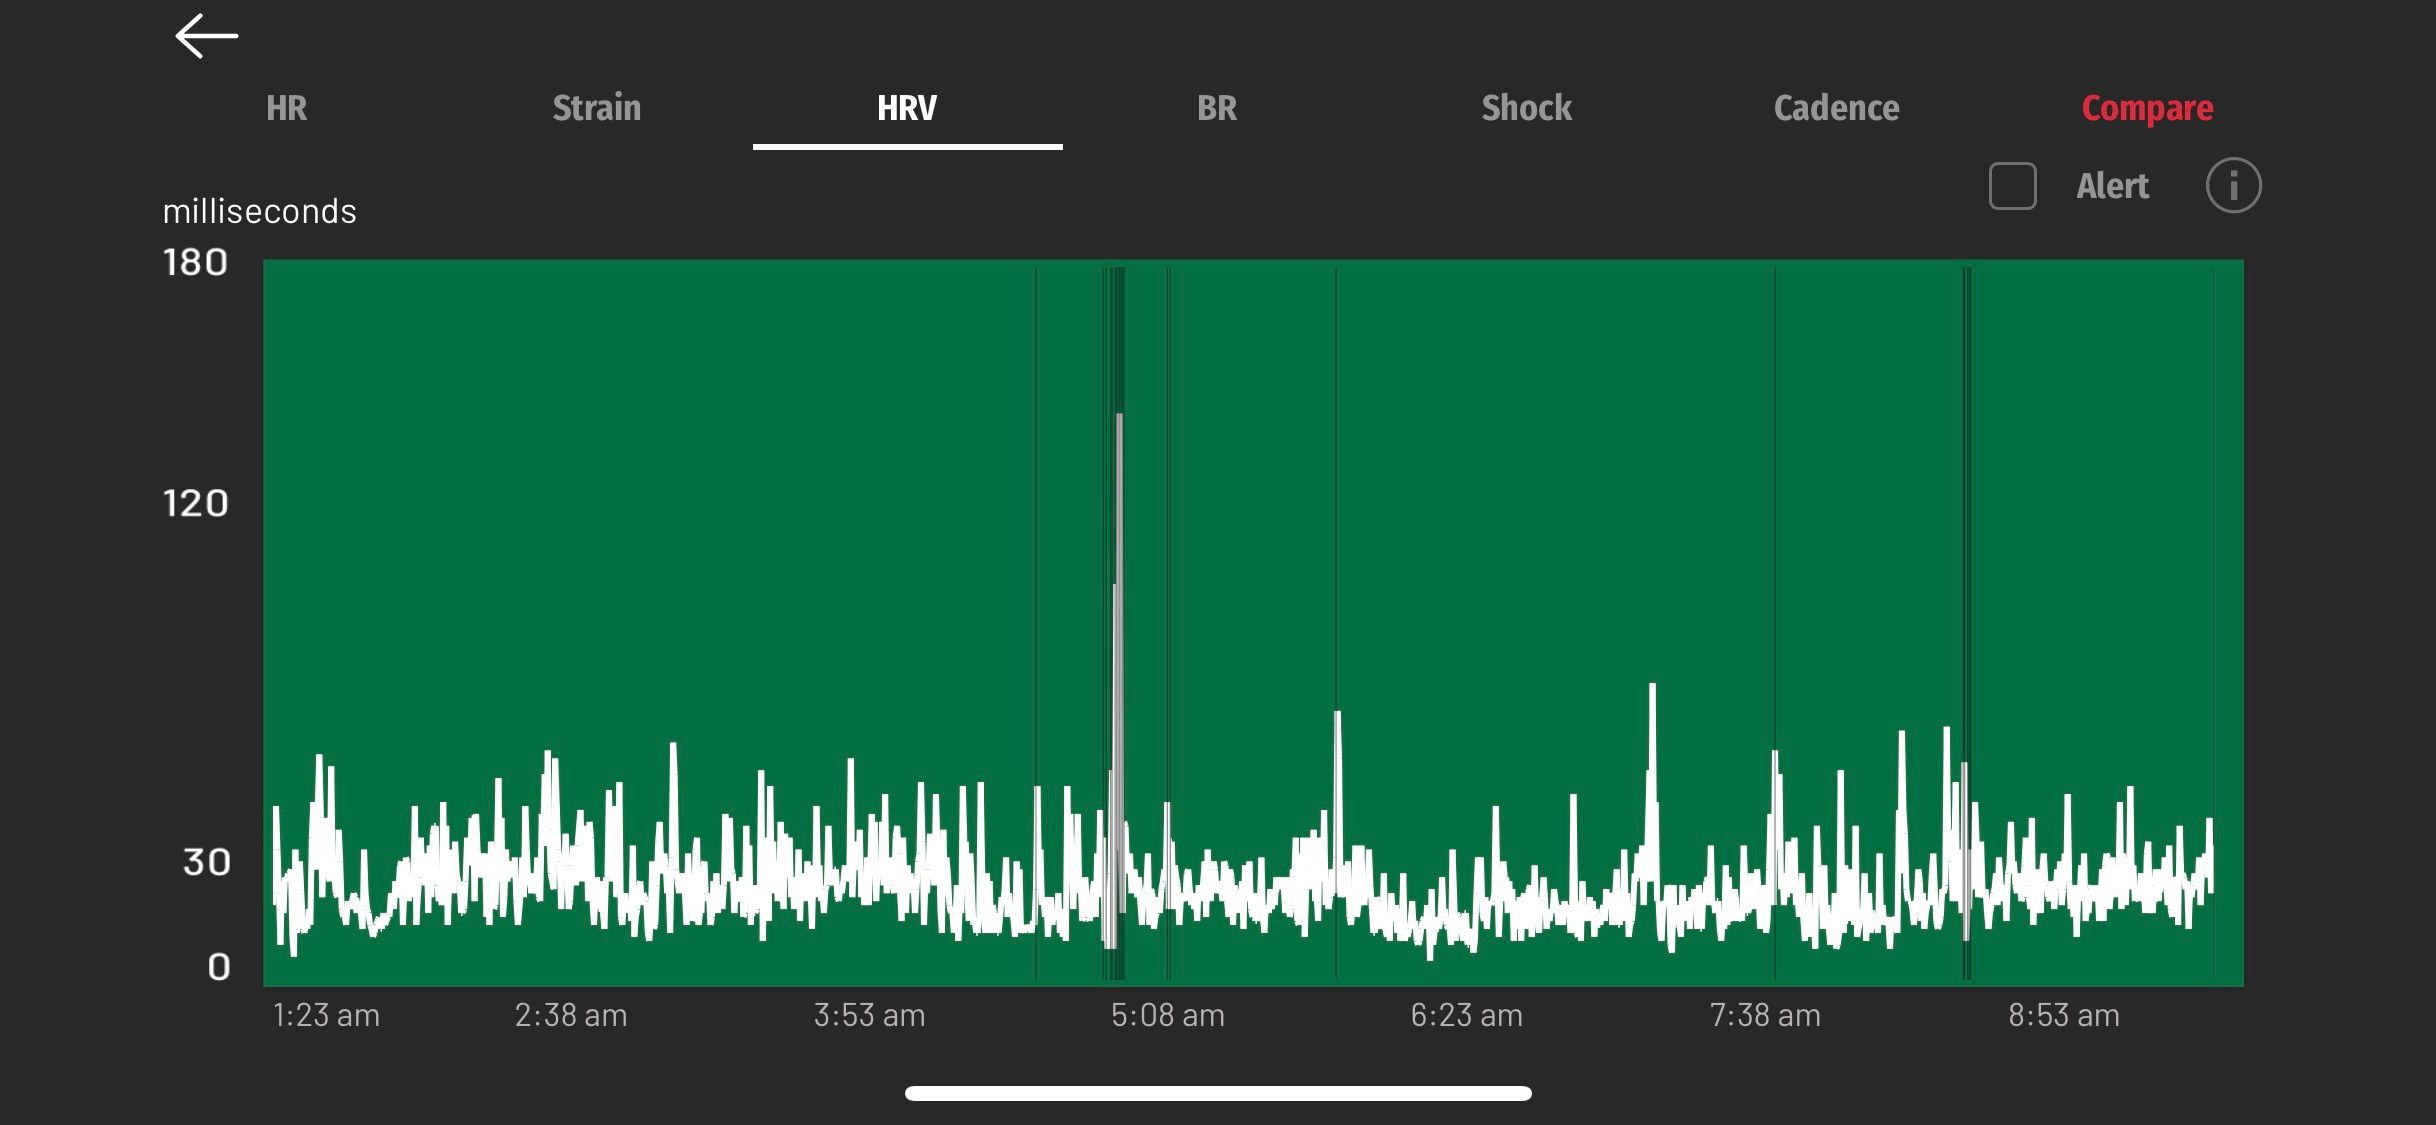Tap the bottom home indicator bar
2436x1125 pixels.
(x=1218, y=1093)
